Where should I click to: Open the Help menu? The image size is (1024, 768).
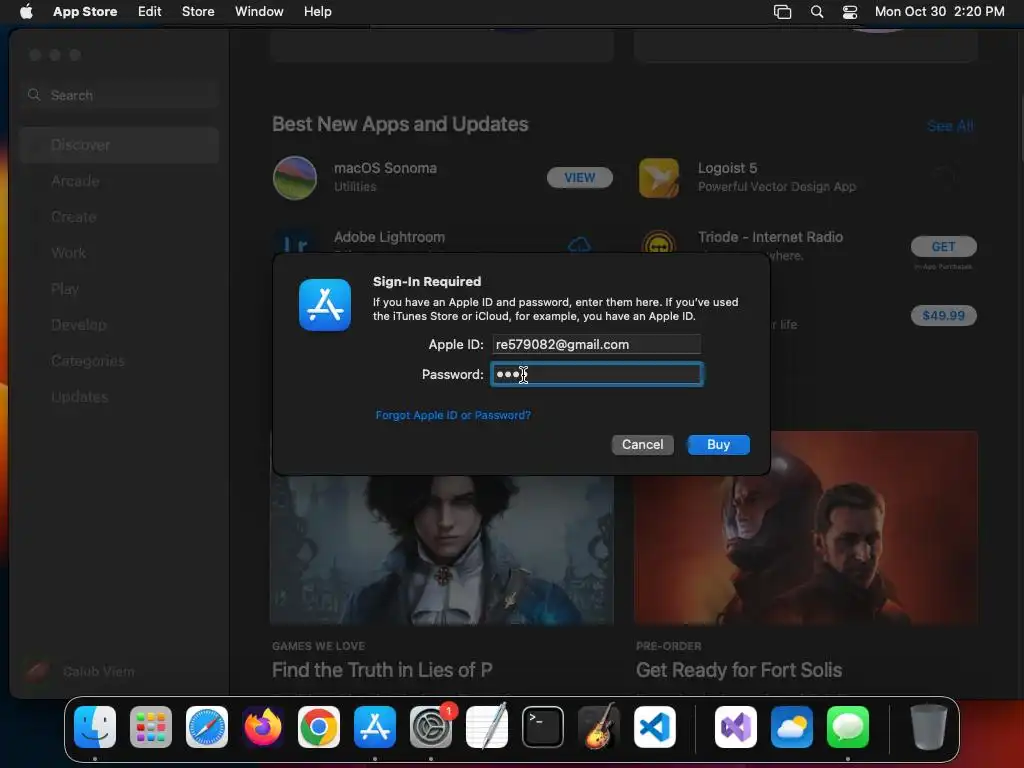point(317,12)
